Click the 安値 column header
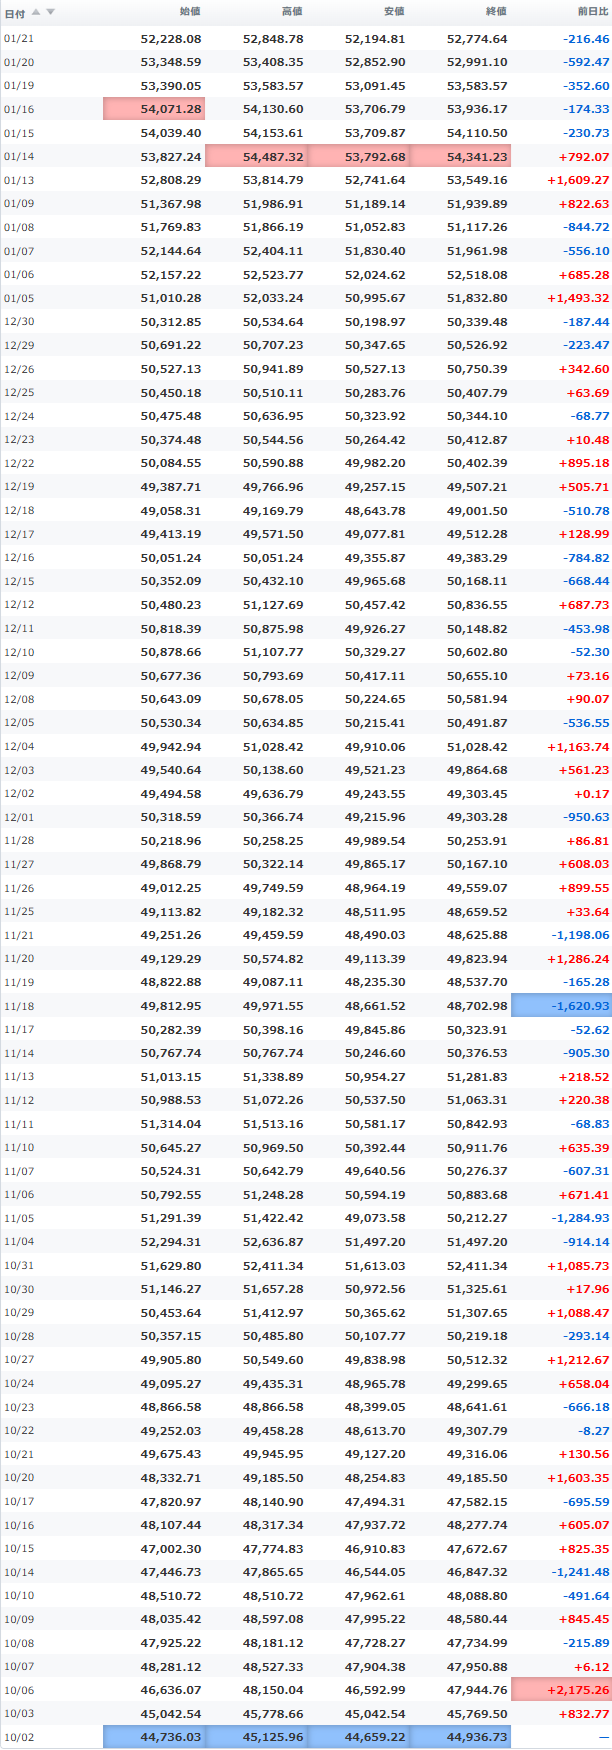612x1750 pixels. [394, 12]
